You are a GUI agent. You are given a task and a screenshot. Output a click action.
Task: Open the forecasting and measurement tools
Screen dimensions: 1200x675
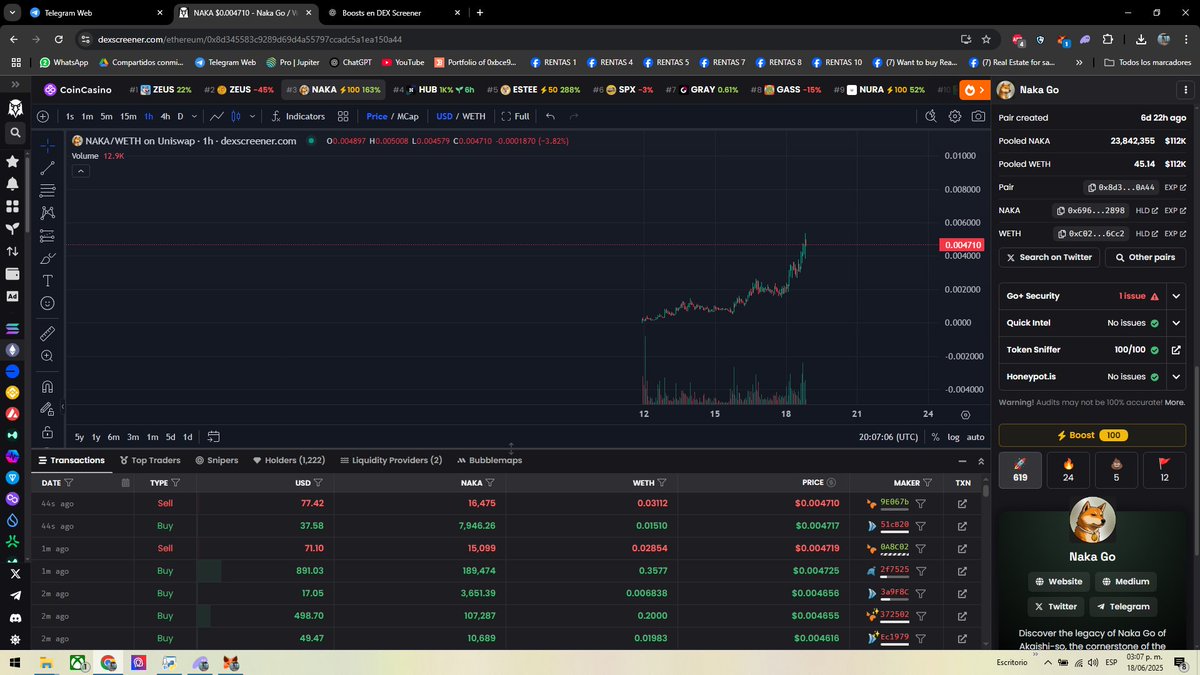[x=47, y=236]
